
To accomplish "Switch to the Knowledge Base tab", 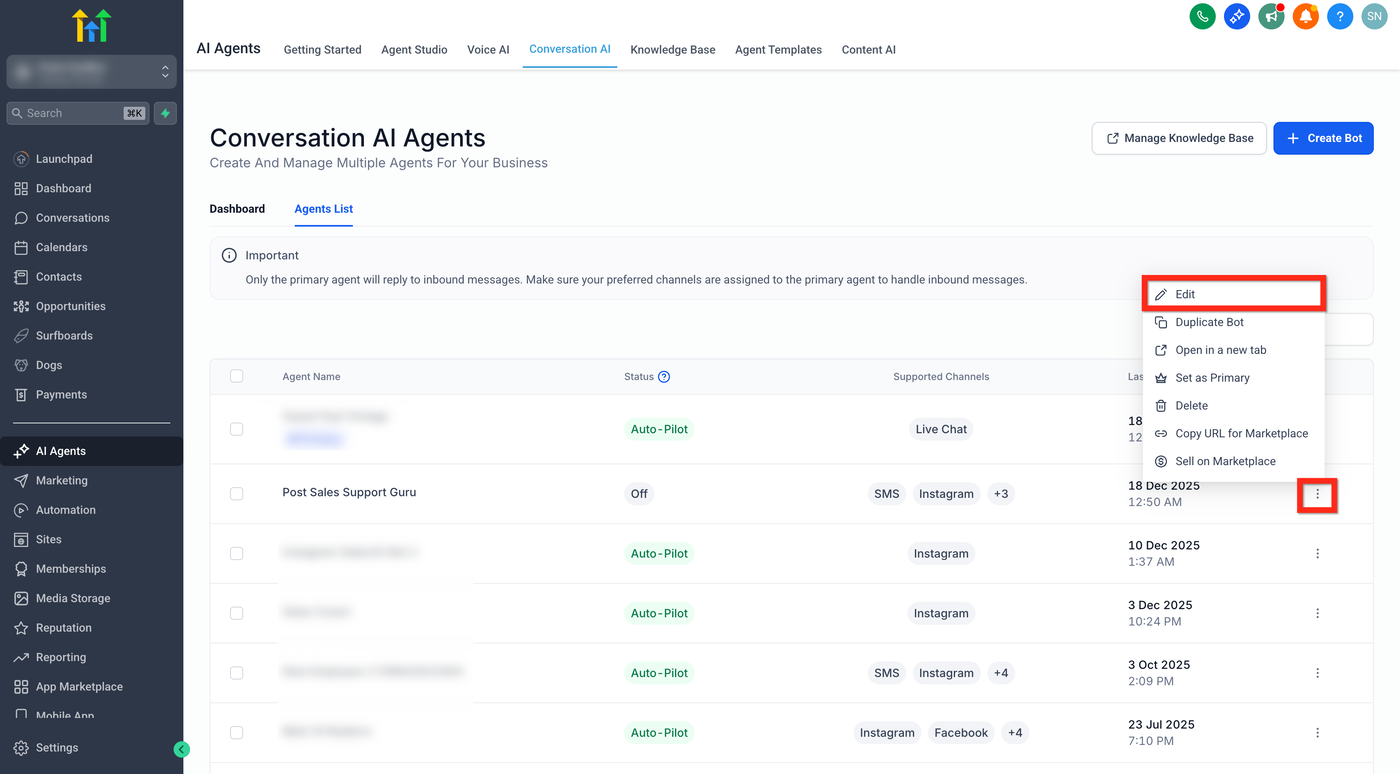I will 672,50.
